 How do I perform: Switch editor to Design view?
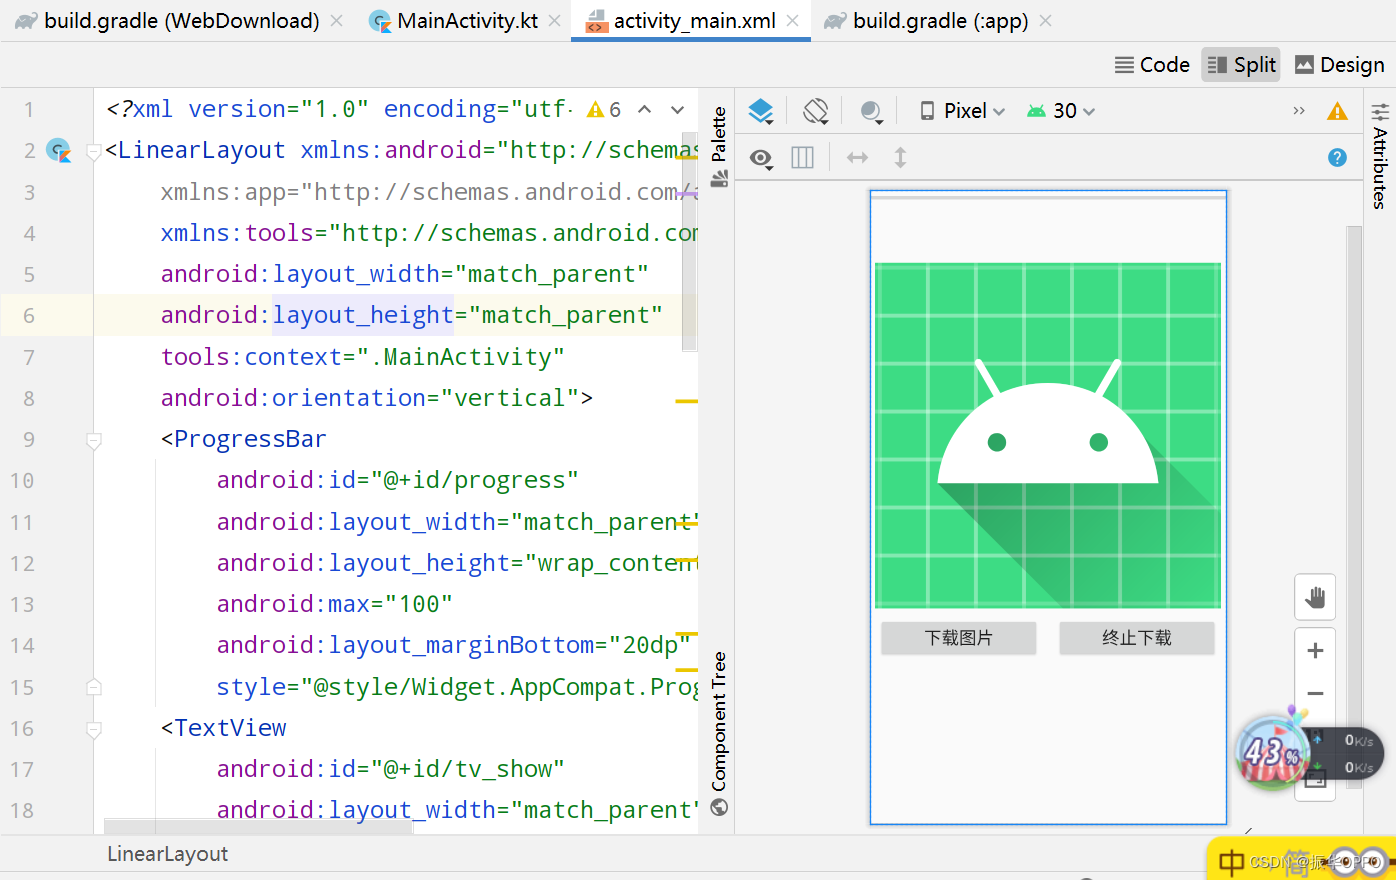(1340, 65)
